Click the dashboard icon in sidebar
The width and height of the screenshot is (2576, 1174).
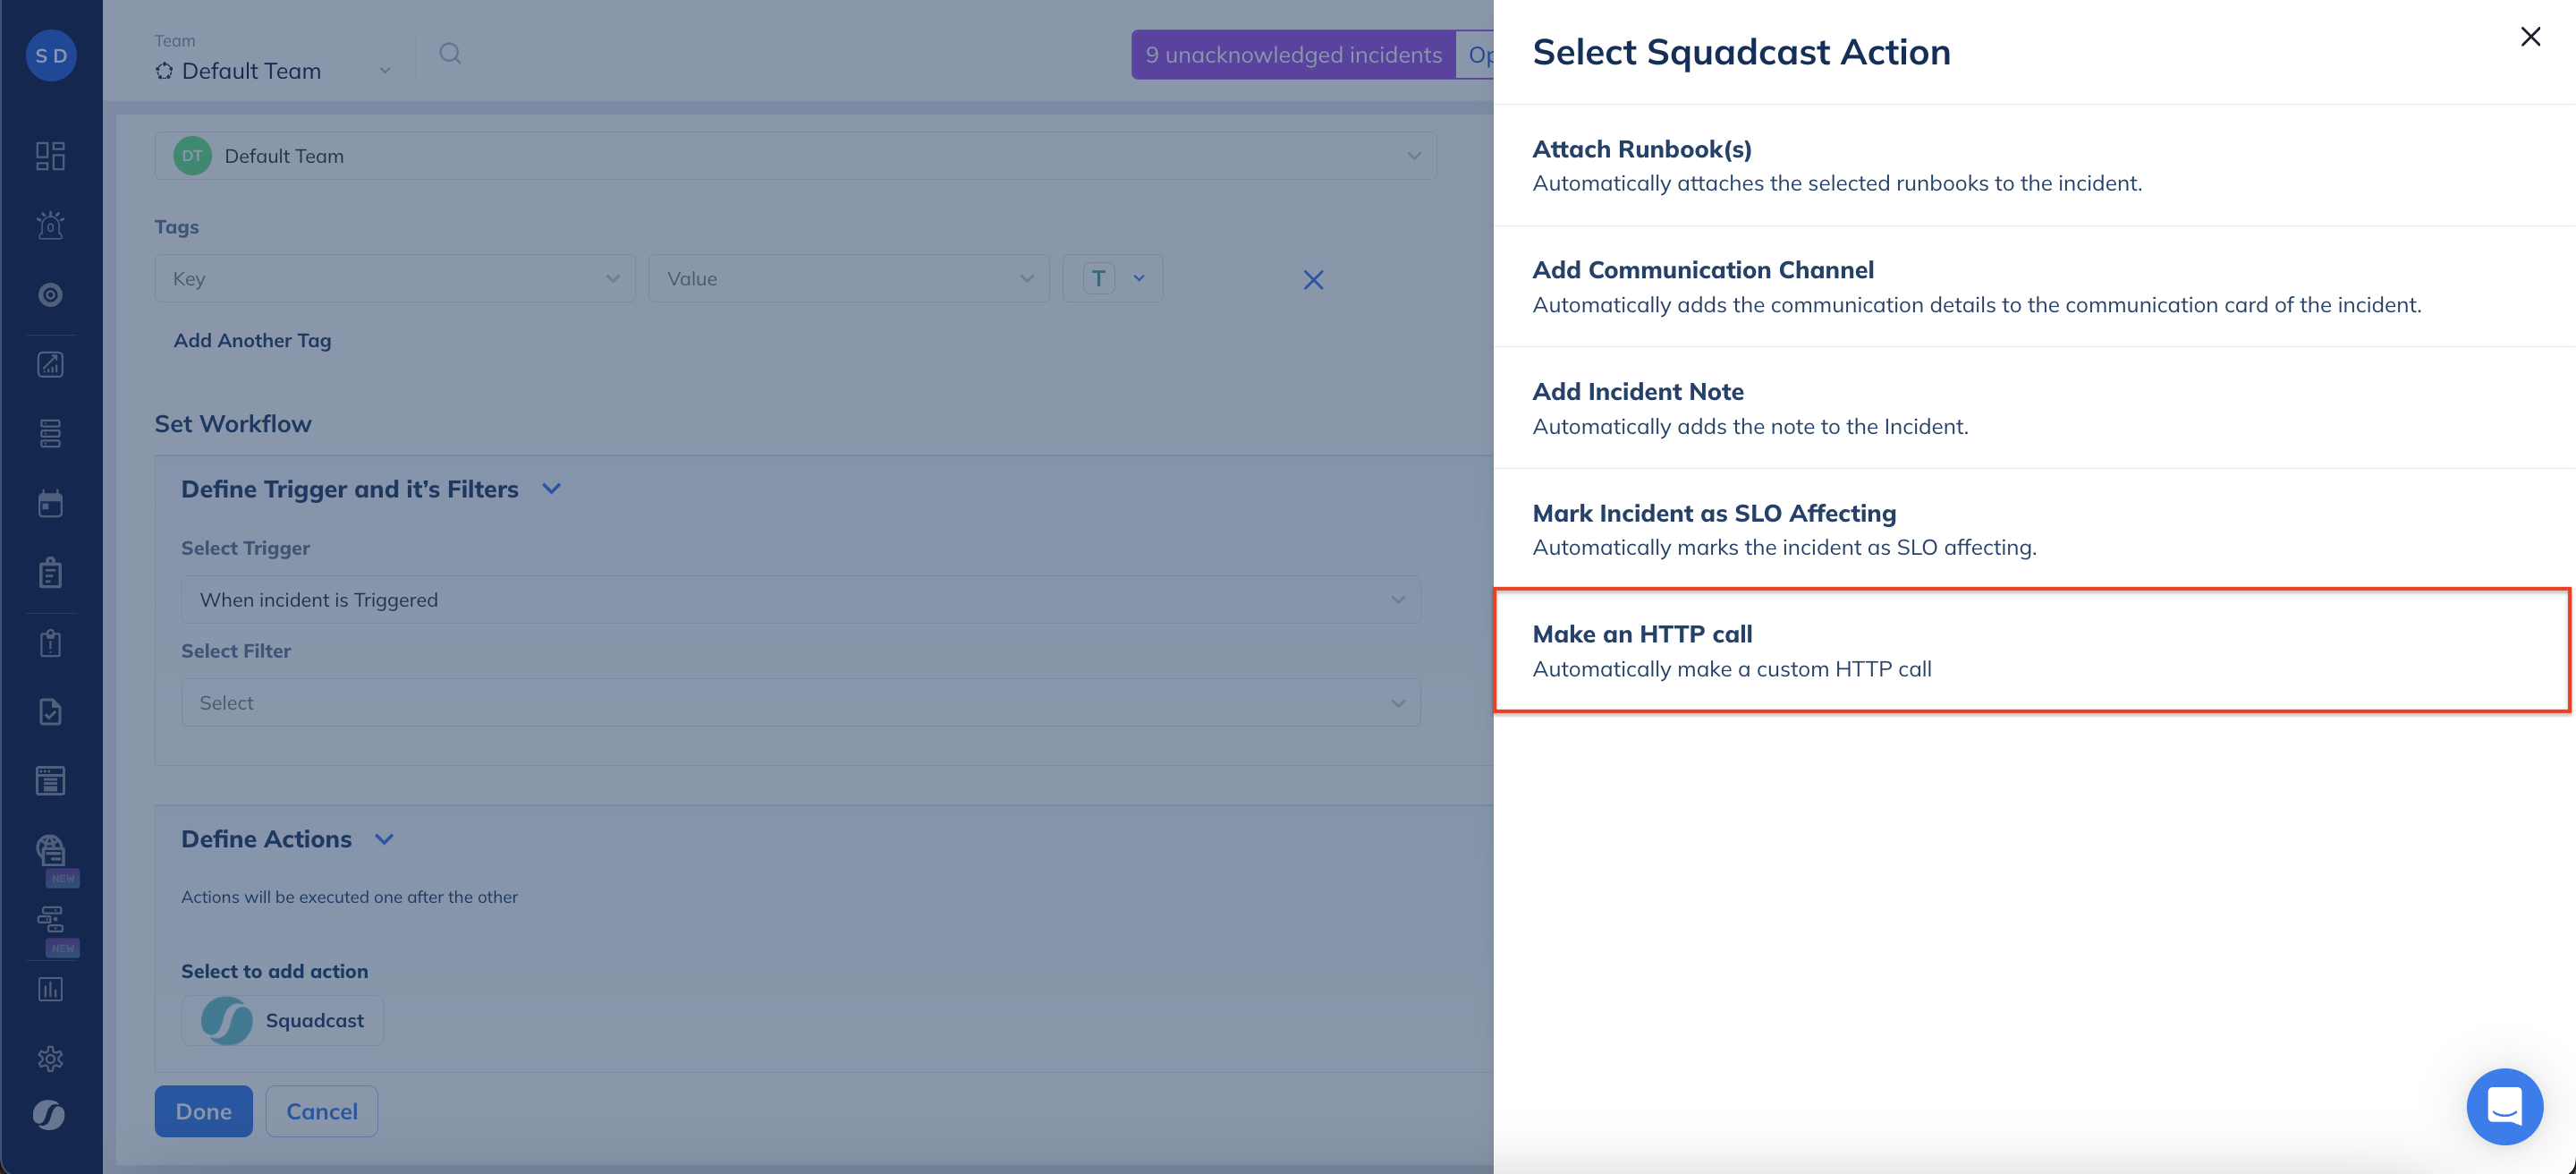[50, 156]
